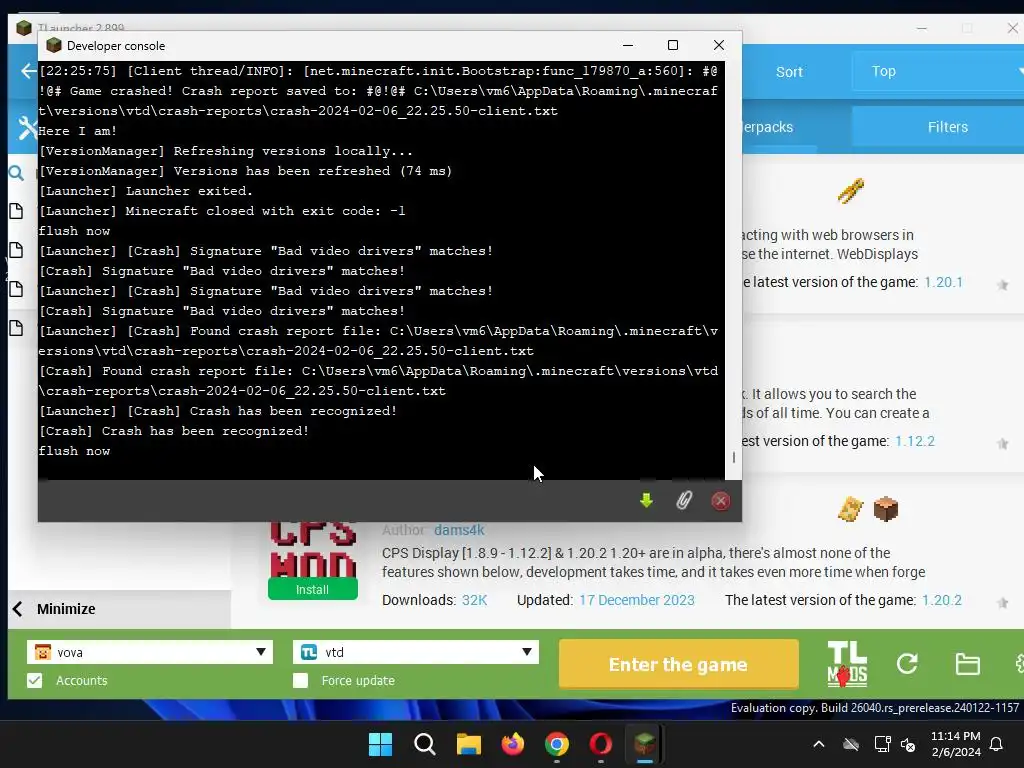Open the wrench tools icon in TLauncher sidebar
The width and height of the screenshot is (1024, 768).
pos(27,128)
